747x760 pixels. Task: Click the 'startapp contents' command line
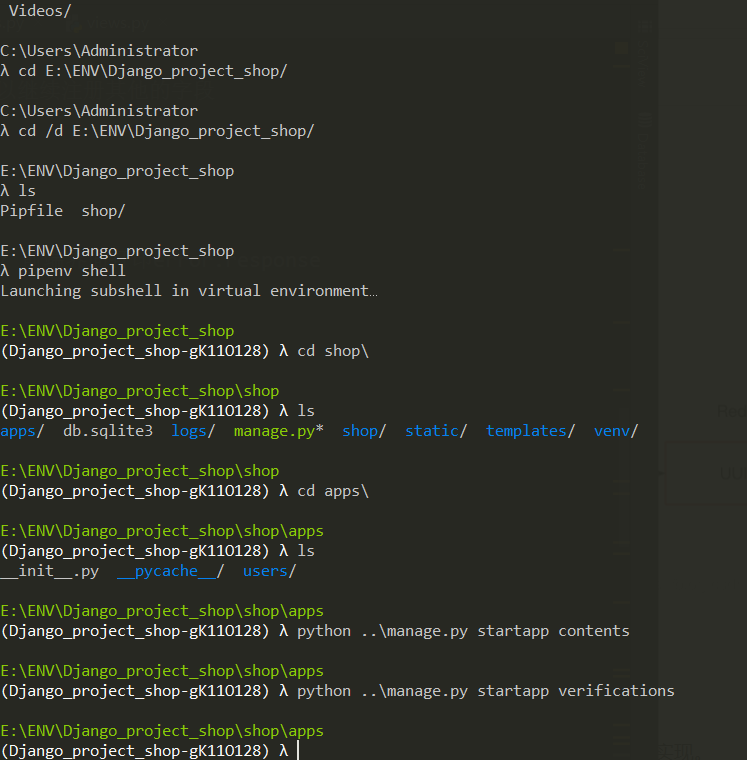(463, 631)
